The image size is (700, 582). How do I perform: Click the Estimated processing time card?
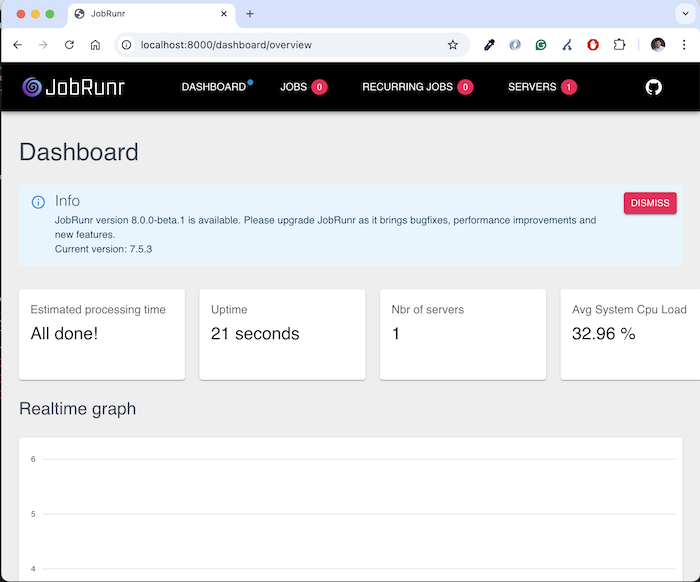pos(102,335)
